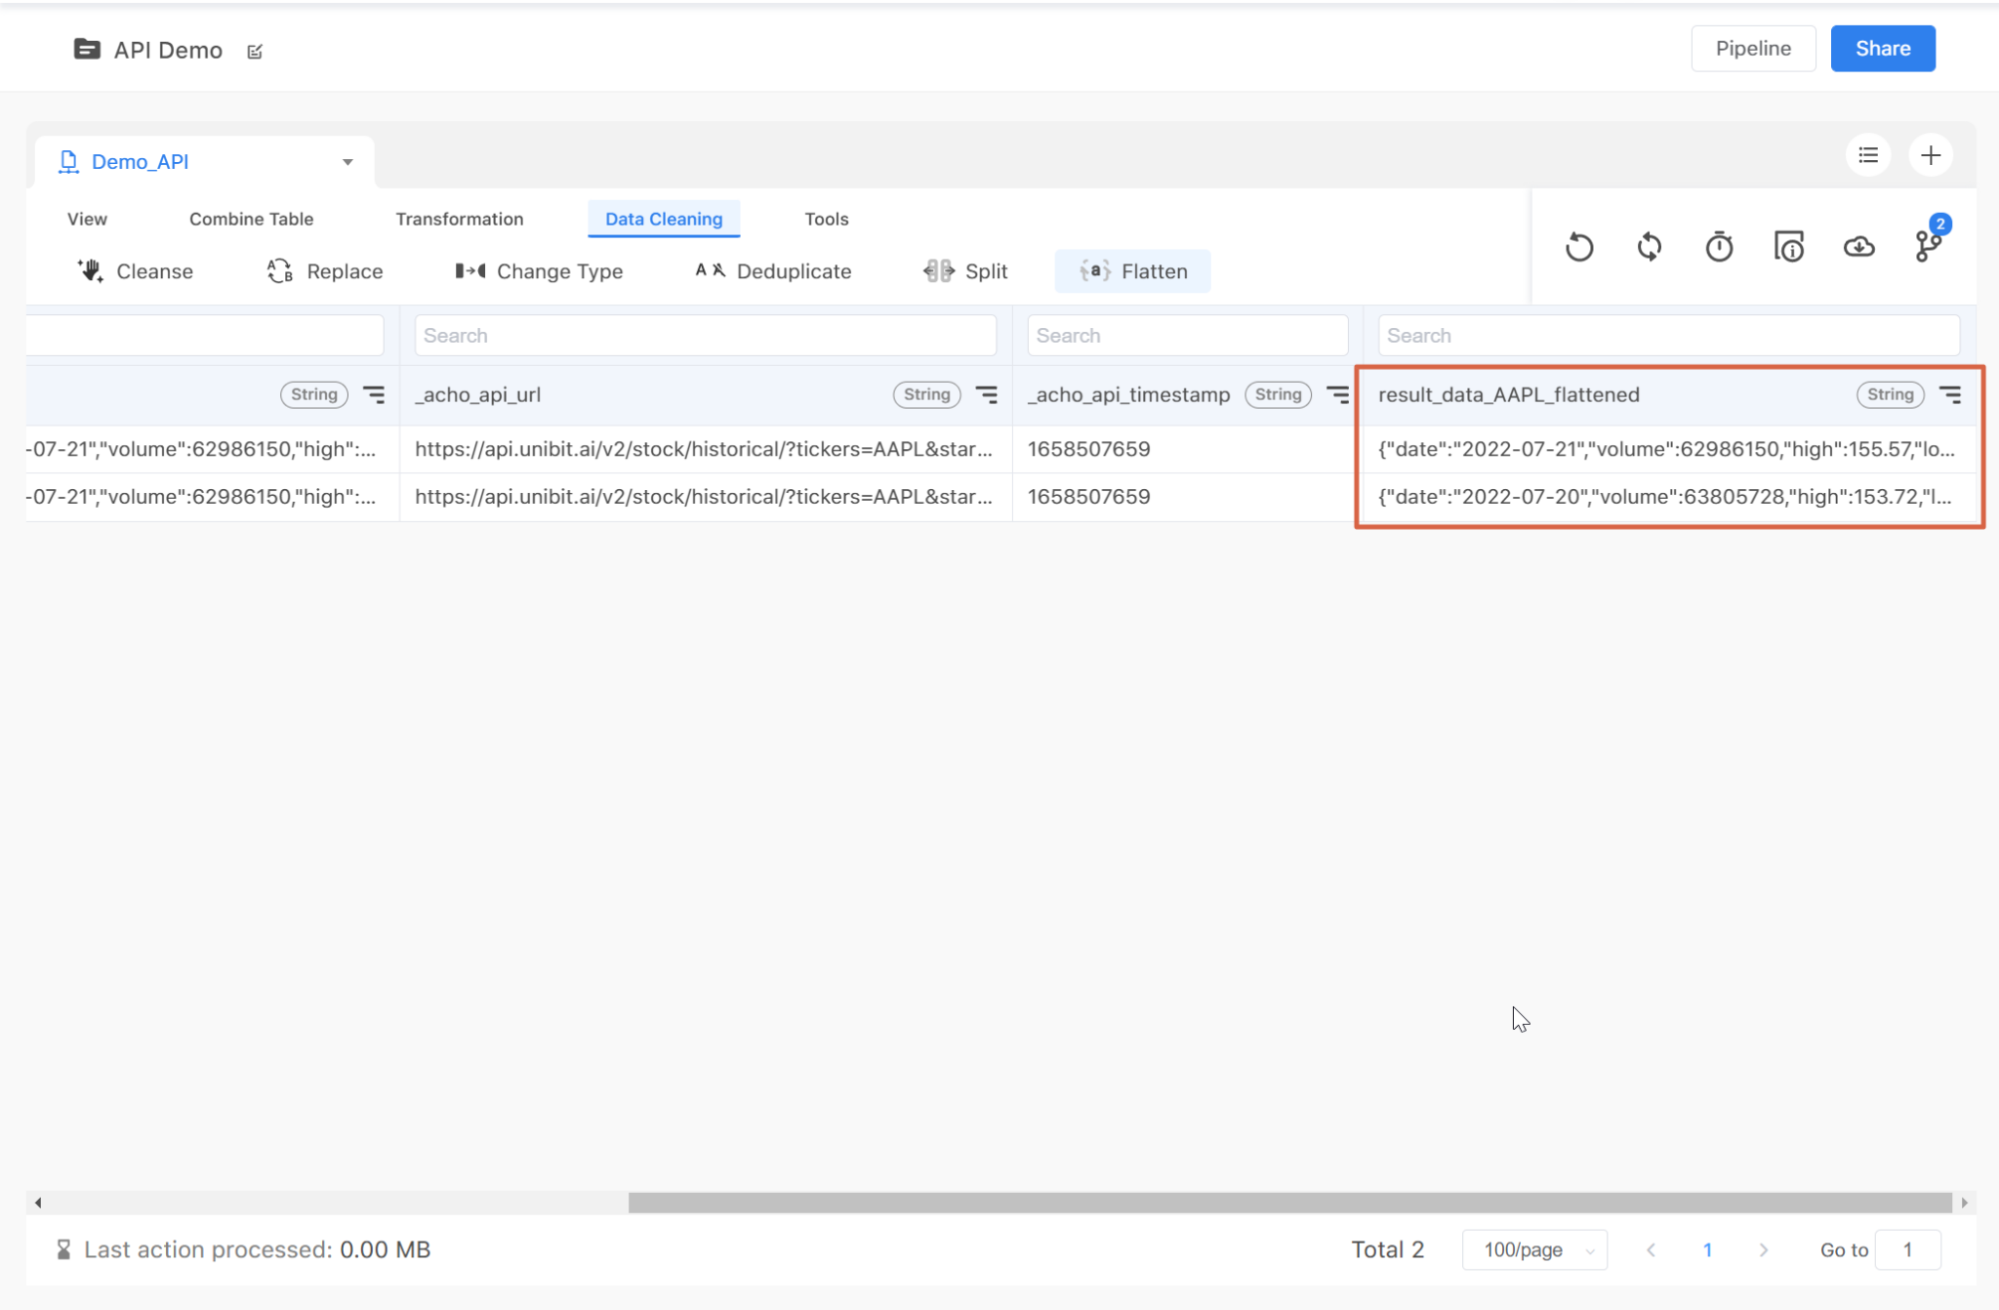
Task: Click the cloud download export icon
Action: [1859, 247]
